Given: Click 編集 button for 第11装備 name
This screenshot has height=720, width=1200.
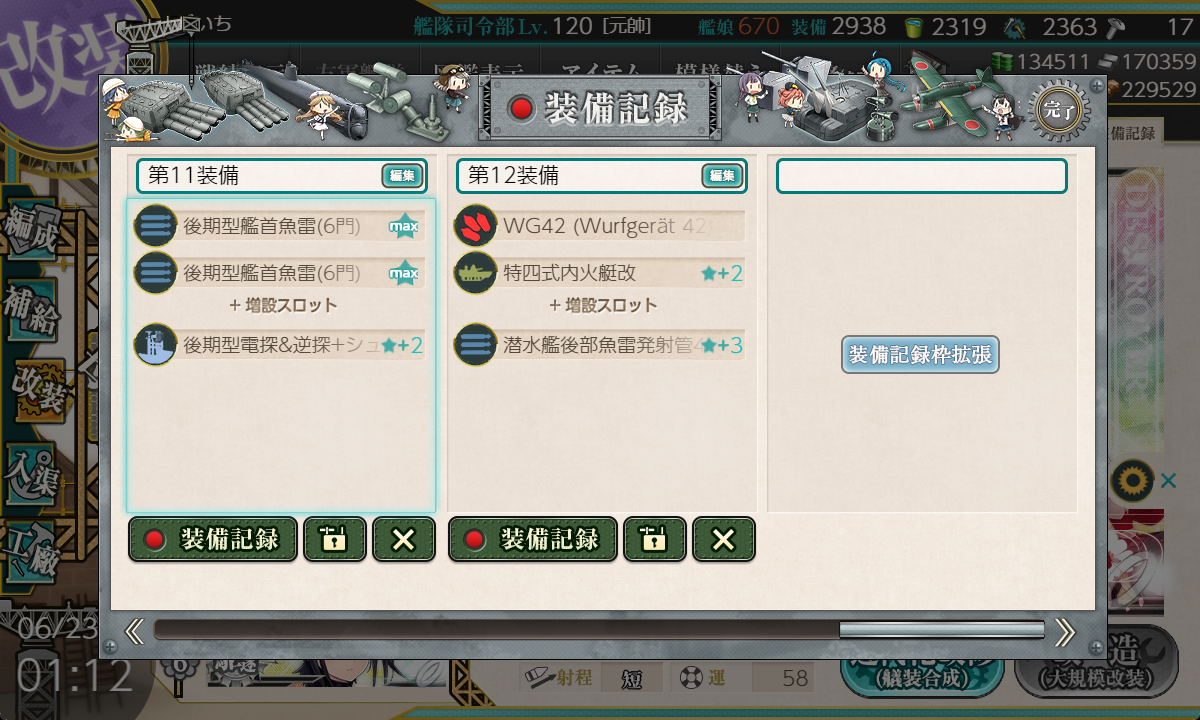Looking at the screenshot, I should (402, 176).
